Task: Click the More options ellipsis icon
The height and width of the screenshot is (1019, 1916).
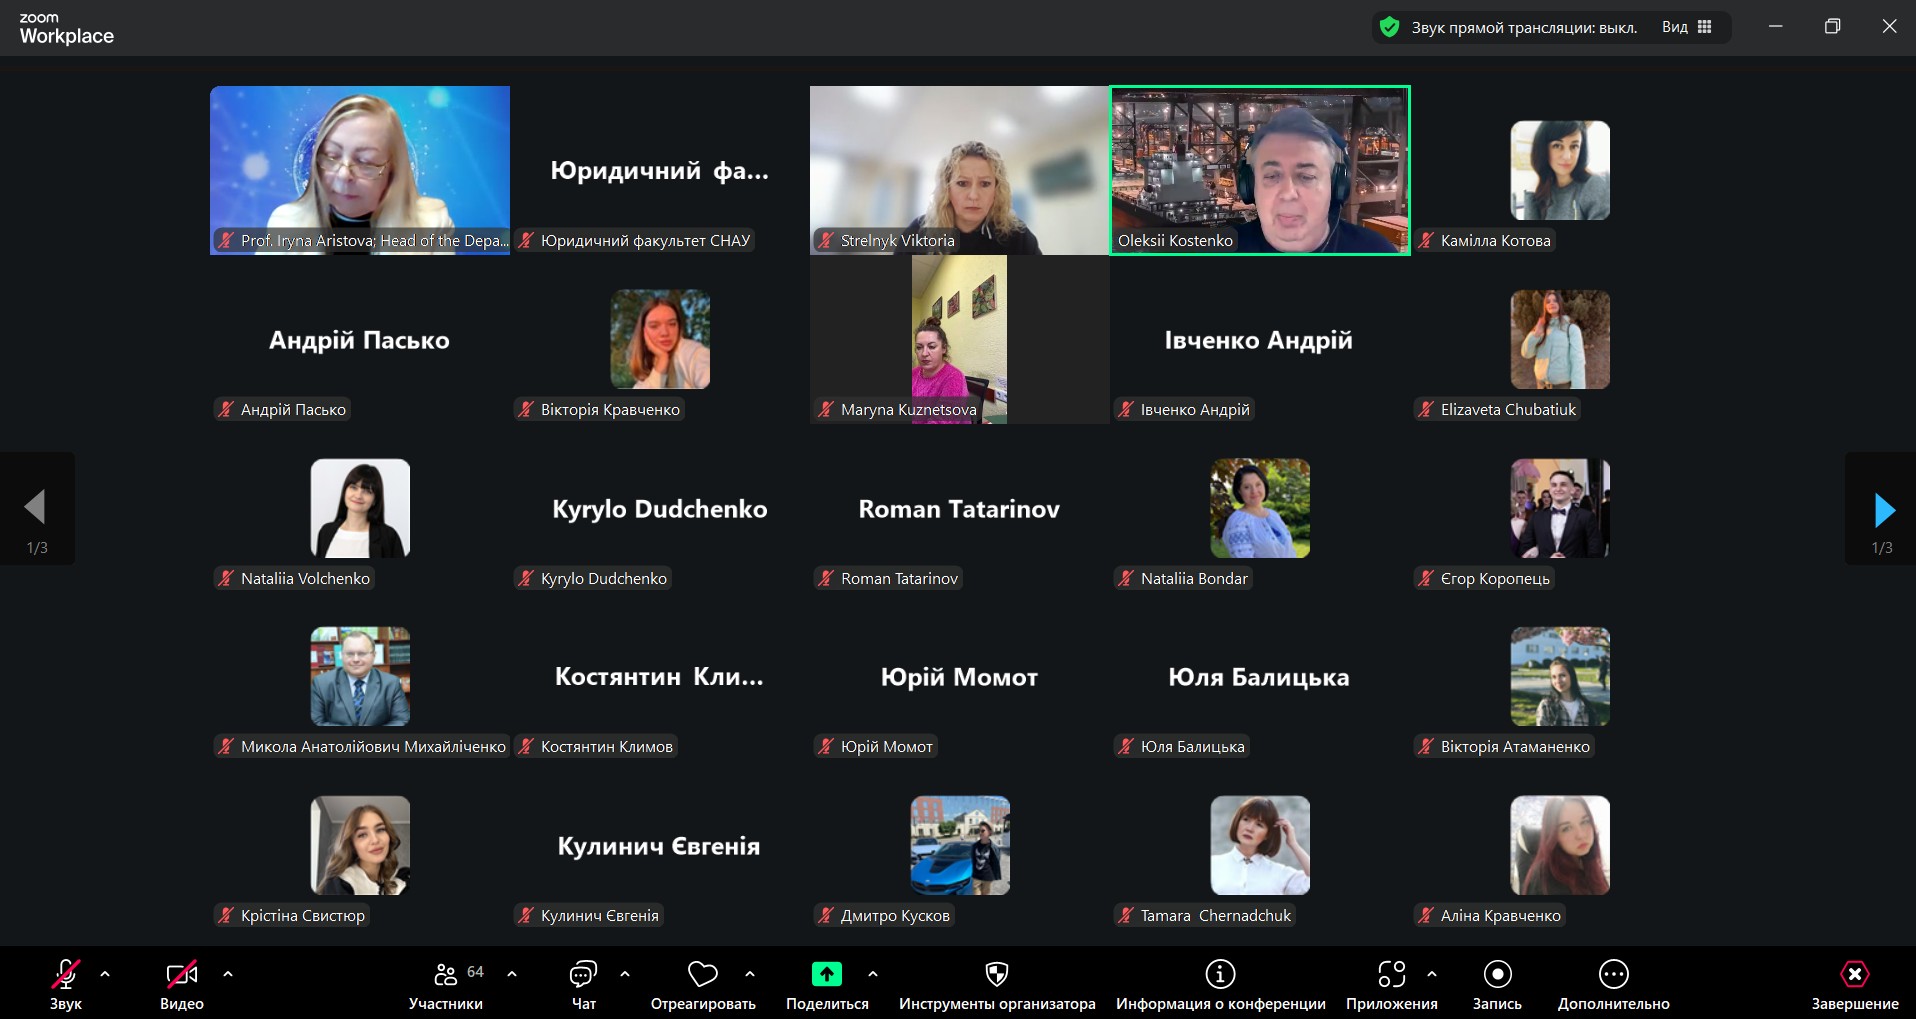Action: coord(1613,975)
